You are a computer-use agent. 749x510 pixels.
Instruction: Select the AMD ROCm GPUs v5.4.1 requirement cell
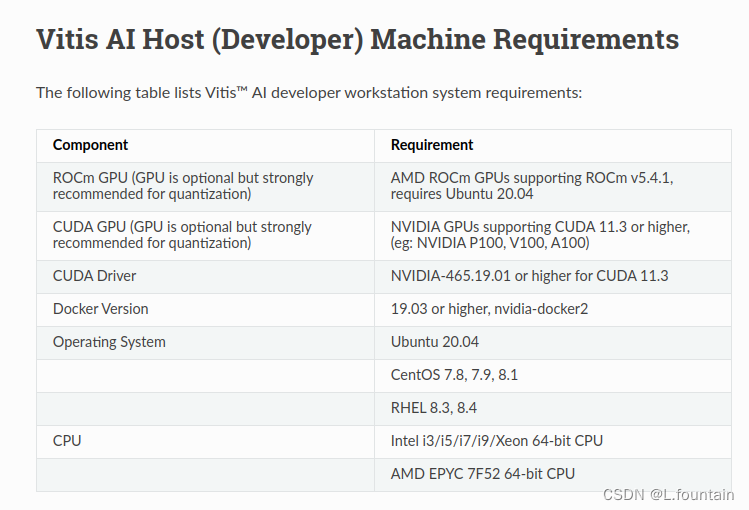(x=553, y=187)
